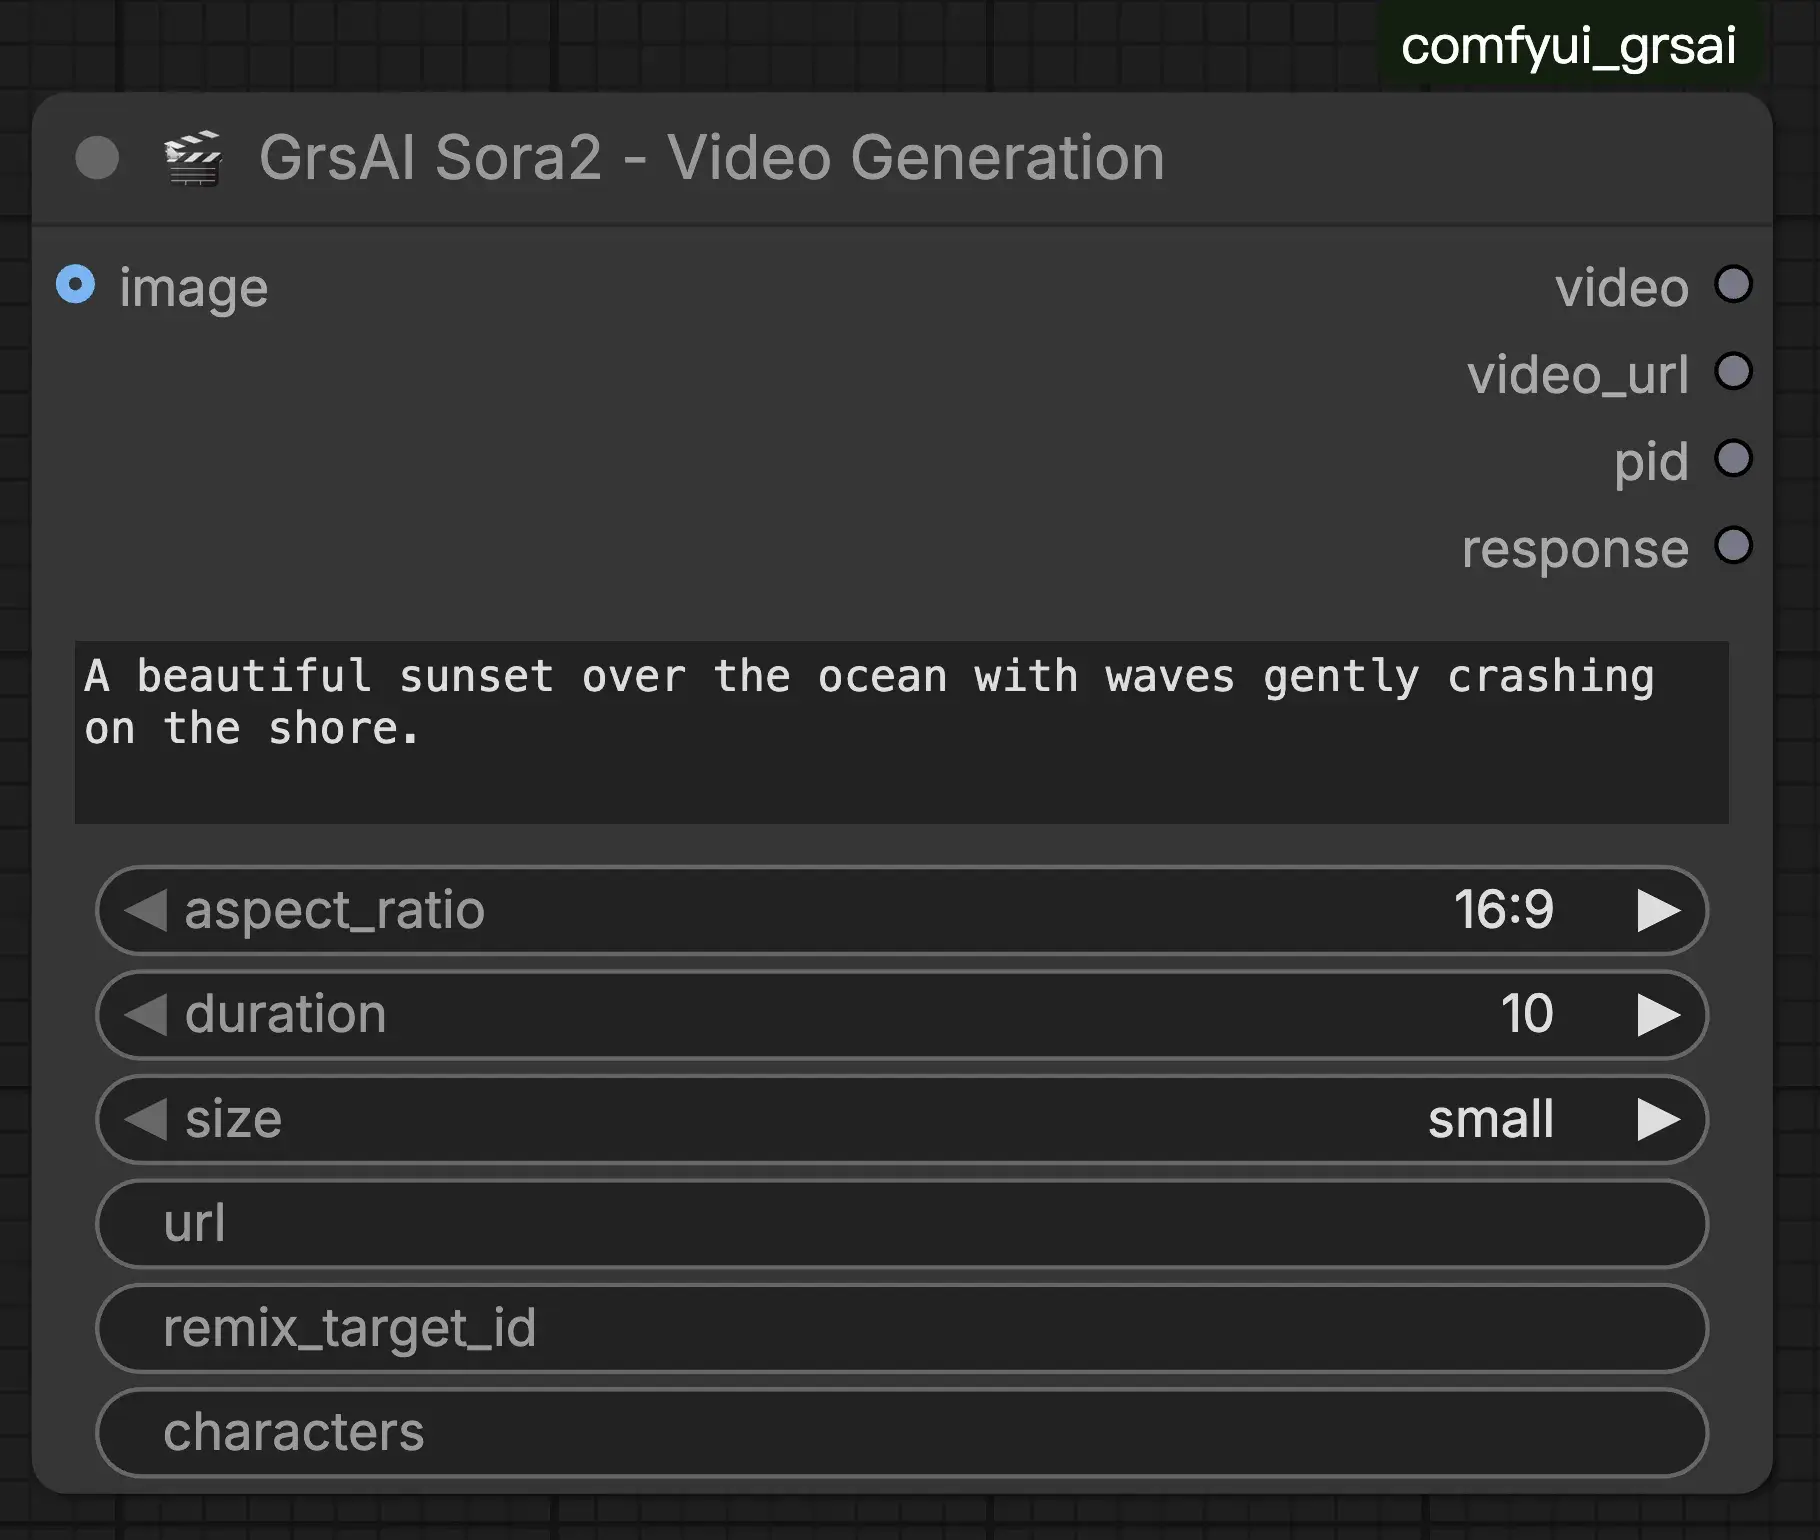Toggle the node collapse dot

(97, 158)
